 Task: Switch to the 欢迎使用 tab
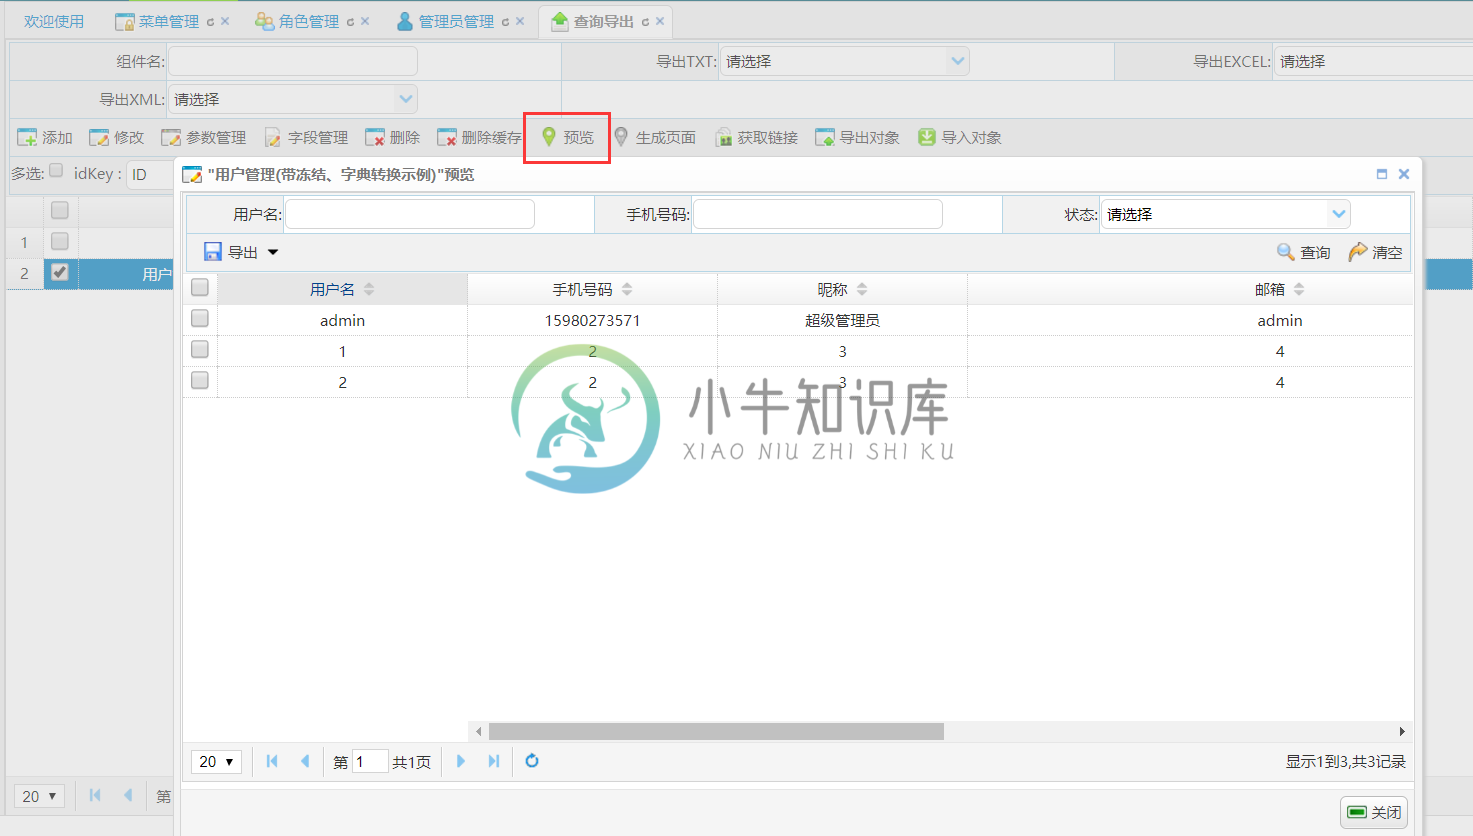[x=54, y=22]
